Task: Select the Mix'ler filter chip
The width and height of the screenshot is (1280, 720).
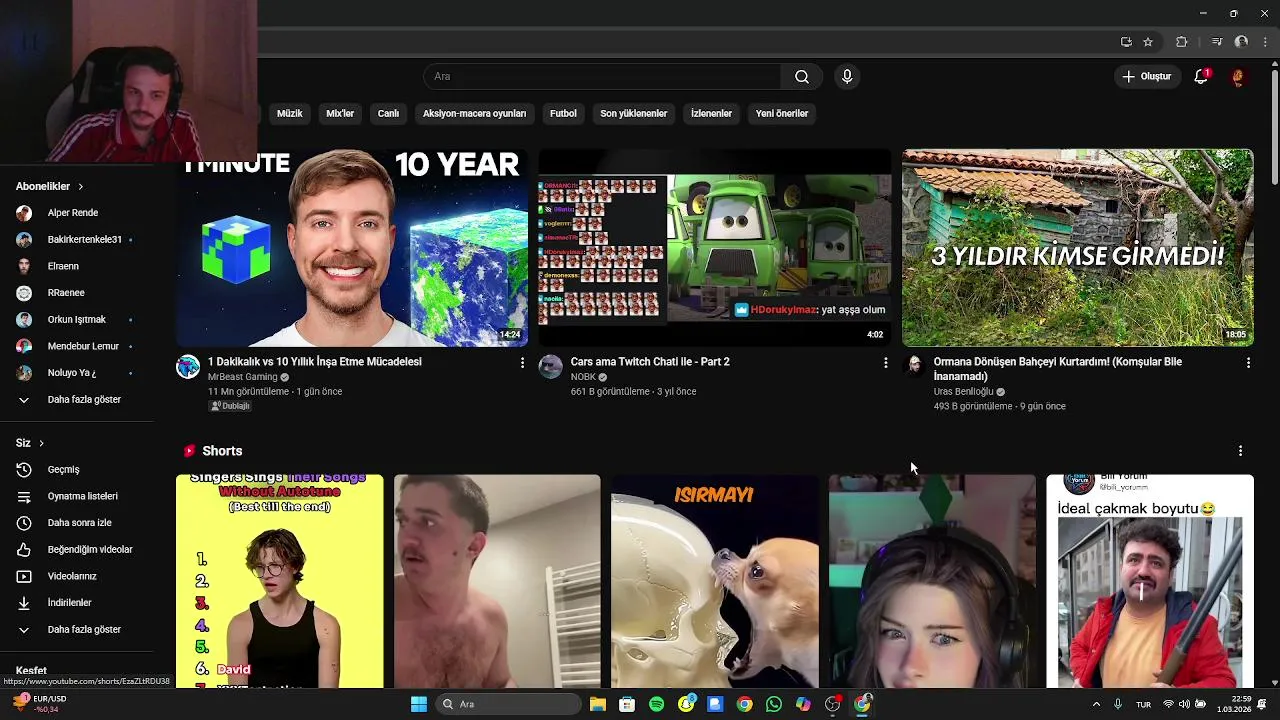Action: coord(340,114)
